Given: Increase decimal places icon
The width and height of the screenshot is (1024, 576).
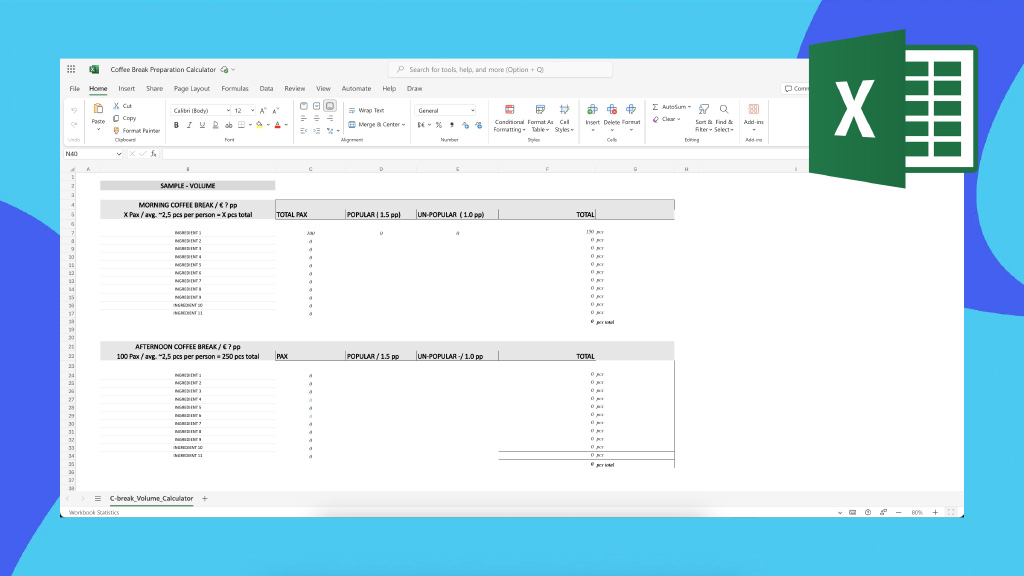Looking at the screenshot, I should [x=465, y=125].
